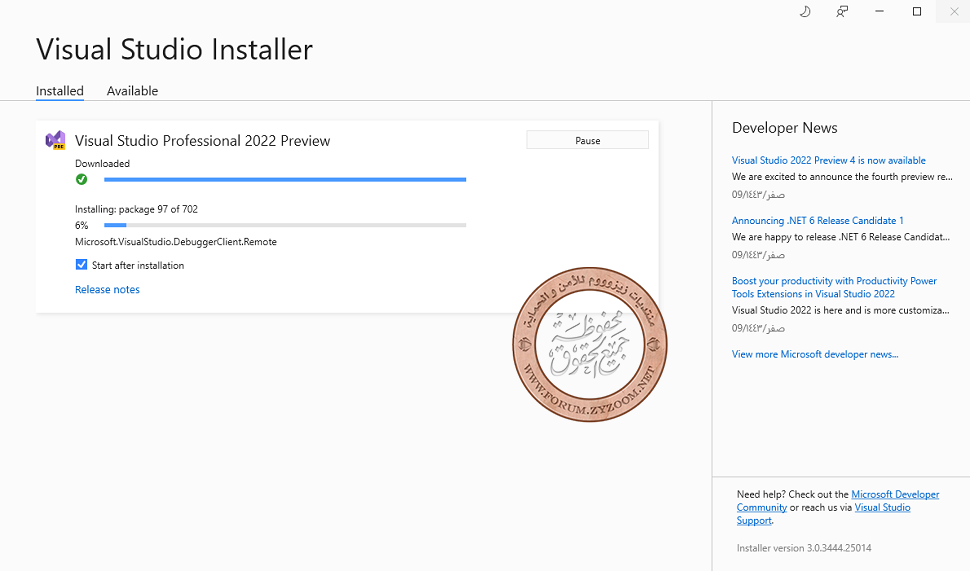Open Visual Studio 2022 Preview 4 news
This screenshot has width=970, height=571.
828,160
